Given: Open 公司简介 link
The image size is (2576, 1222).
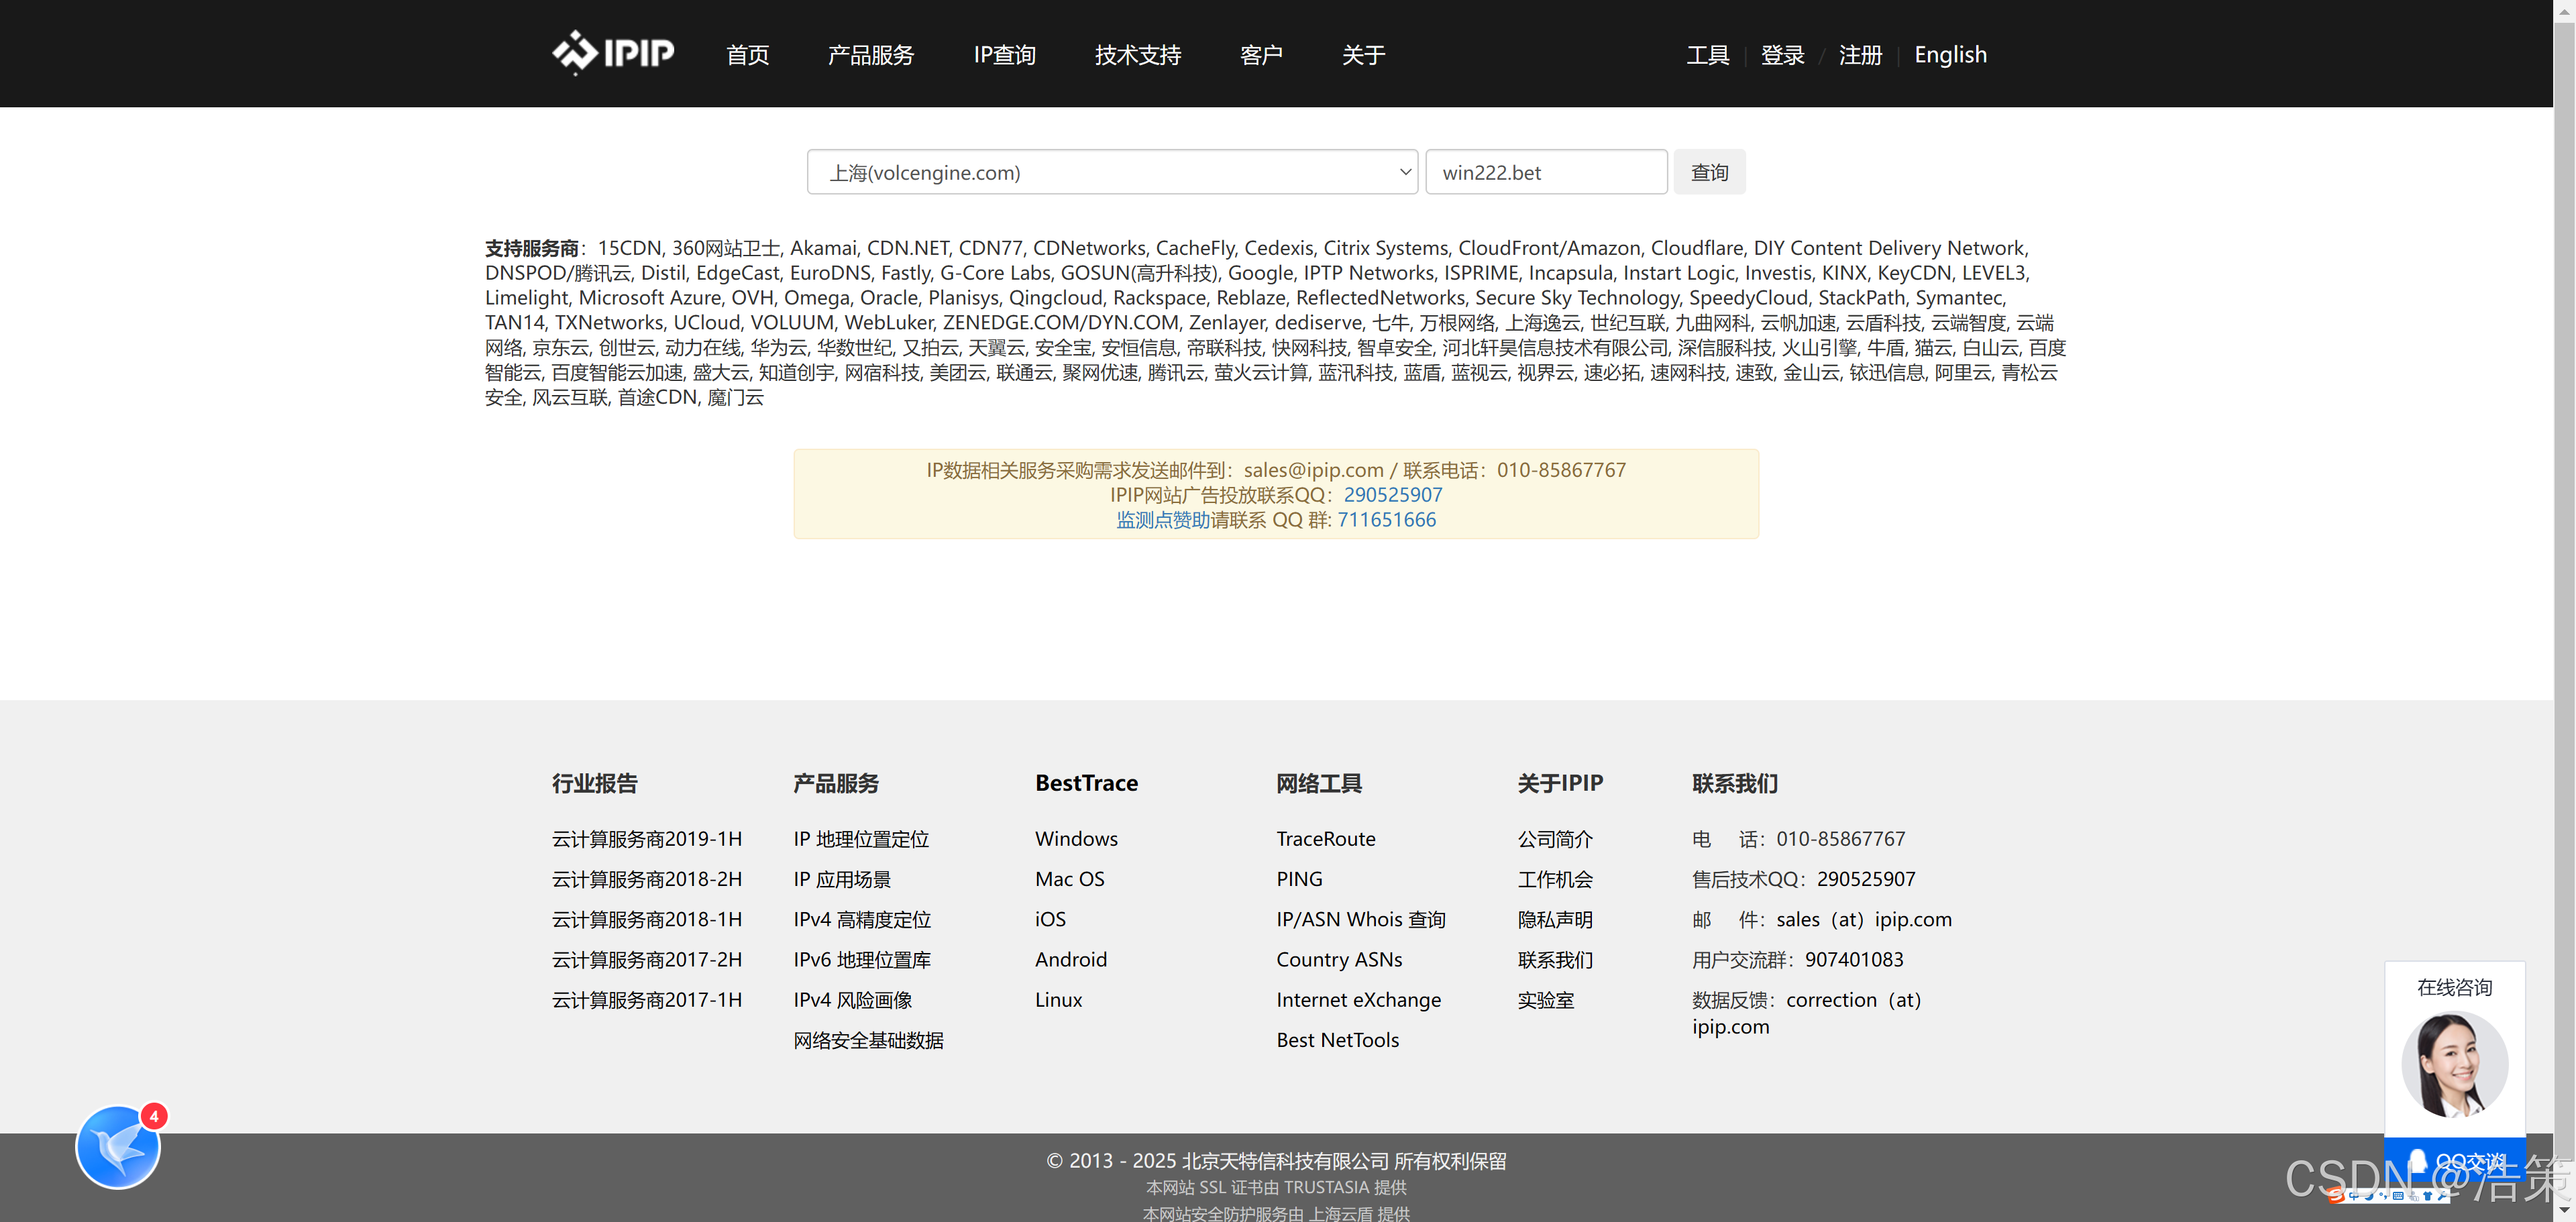Looking at the screenshot, I should 1555,839.
